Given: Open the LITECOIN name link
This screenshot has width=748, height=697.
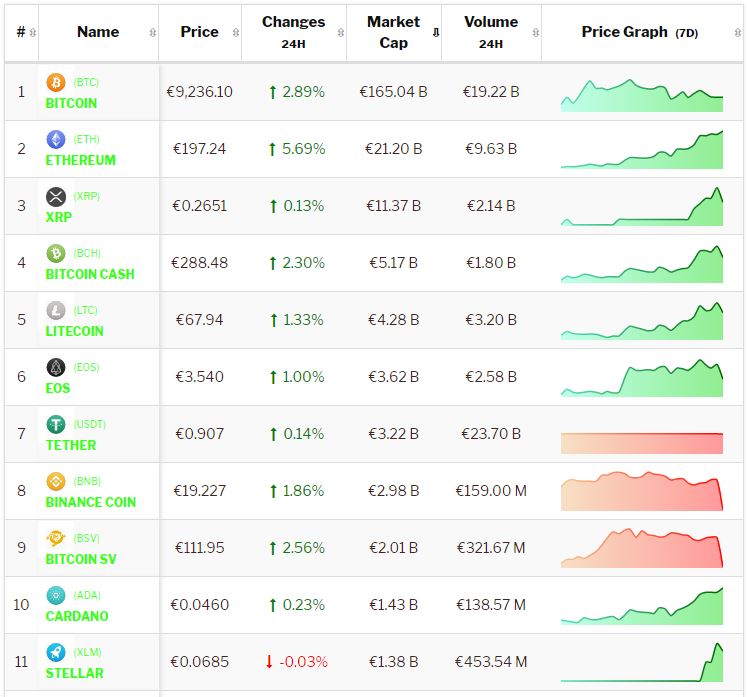Looking at the screenshot, I should [74, 331].
